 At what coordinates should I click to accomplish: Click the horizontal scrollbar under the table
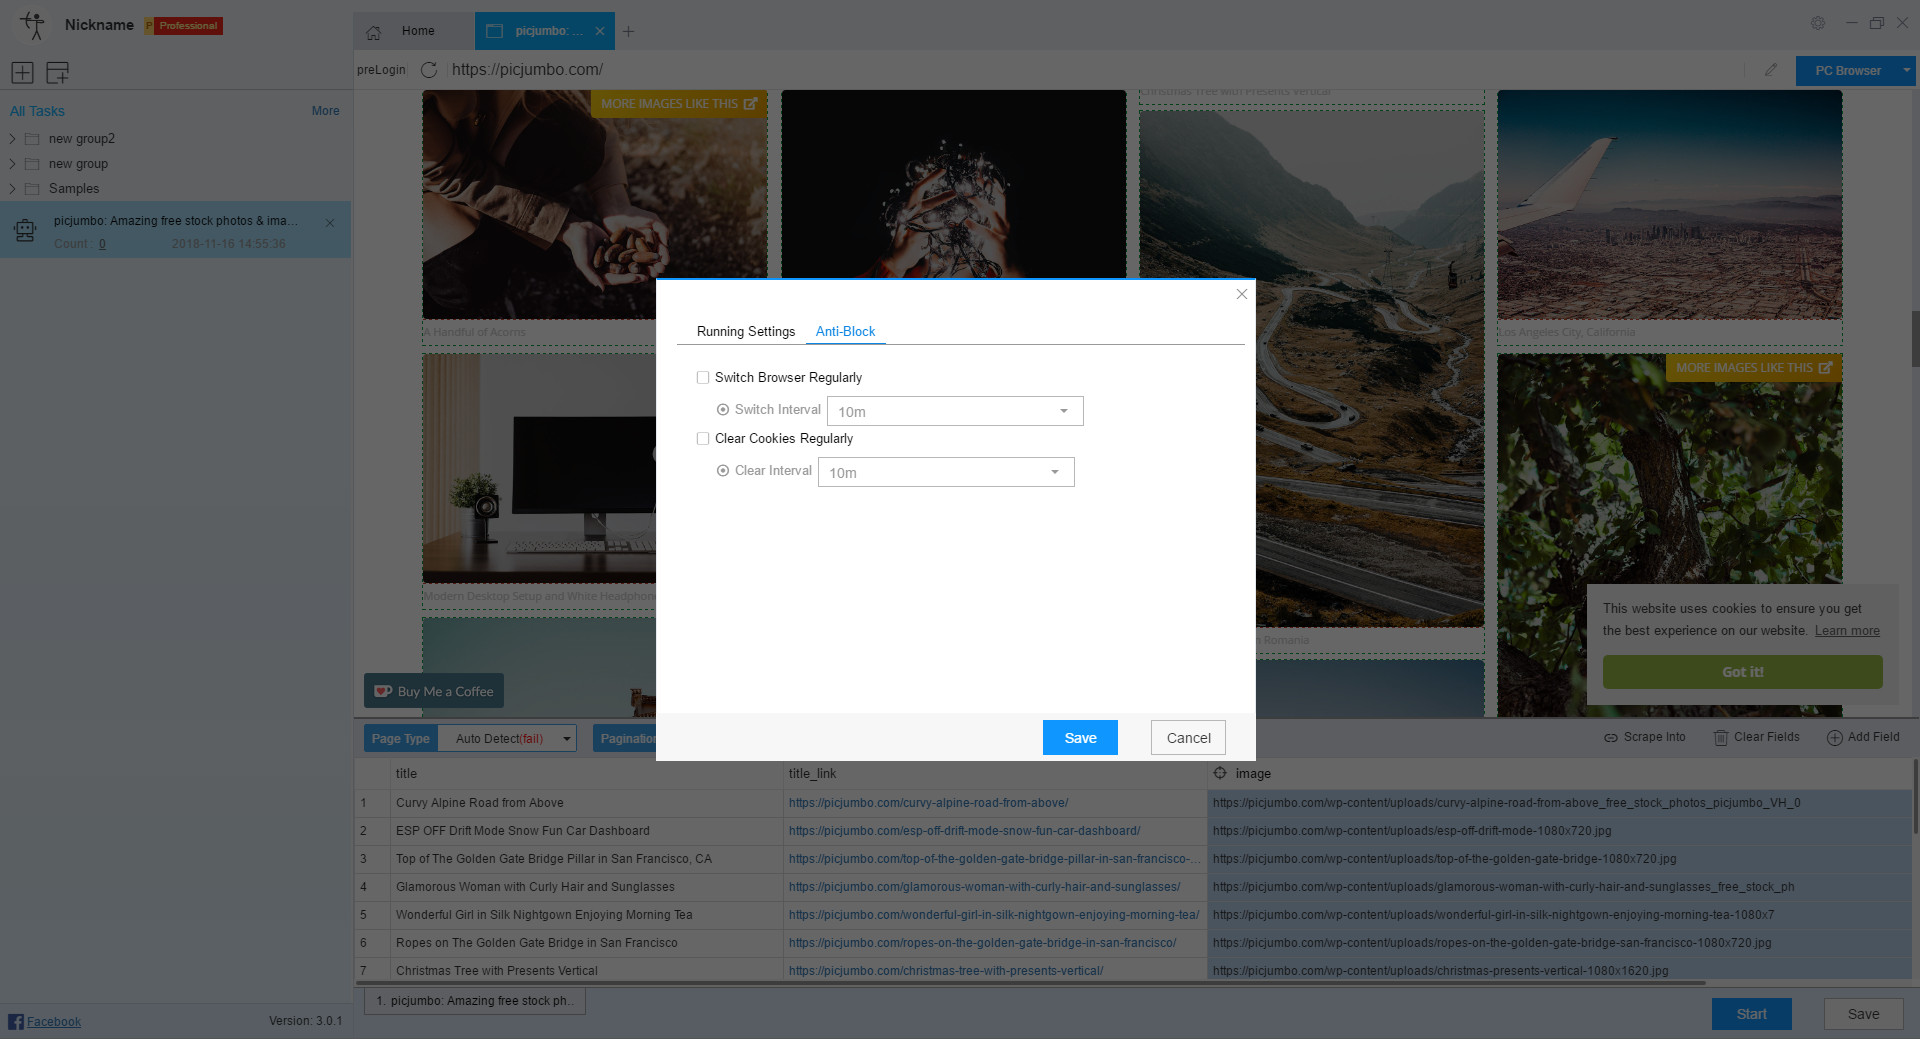[1030, 983]
